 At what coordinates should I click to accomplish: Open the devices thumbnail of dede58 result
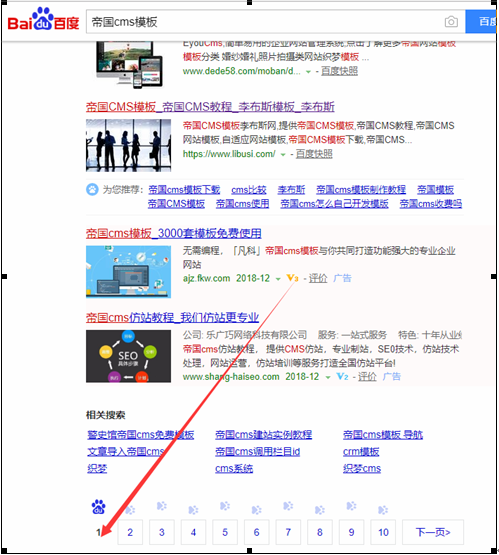pos(129,64)
